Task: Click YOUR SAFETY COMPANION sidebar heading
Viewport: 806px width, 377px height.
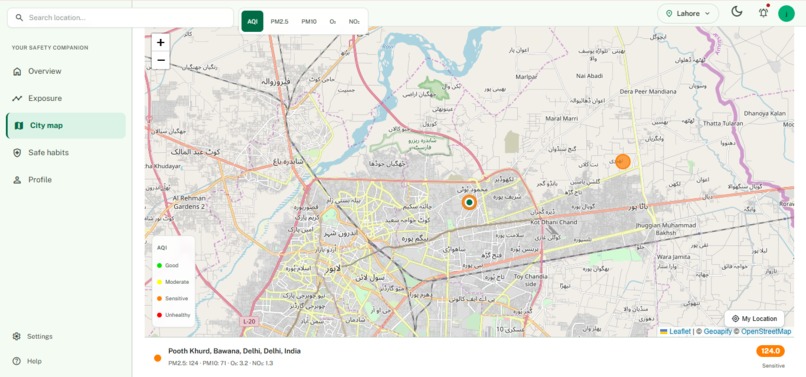Action: point(50,48)
